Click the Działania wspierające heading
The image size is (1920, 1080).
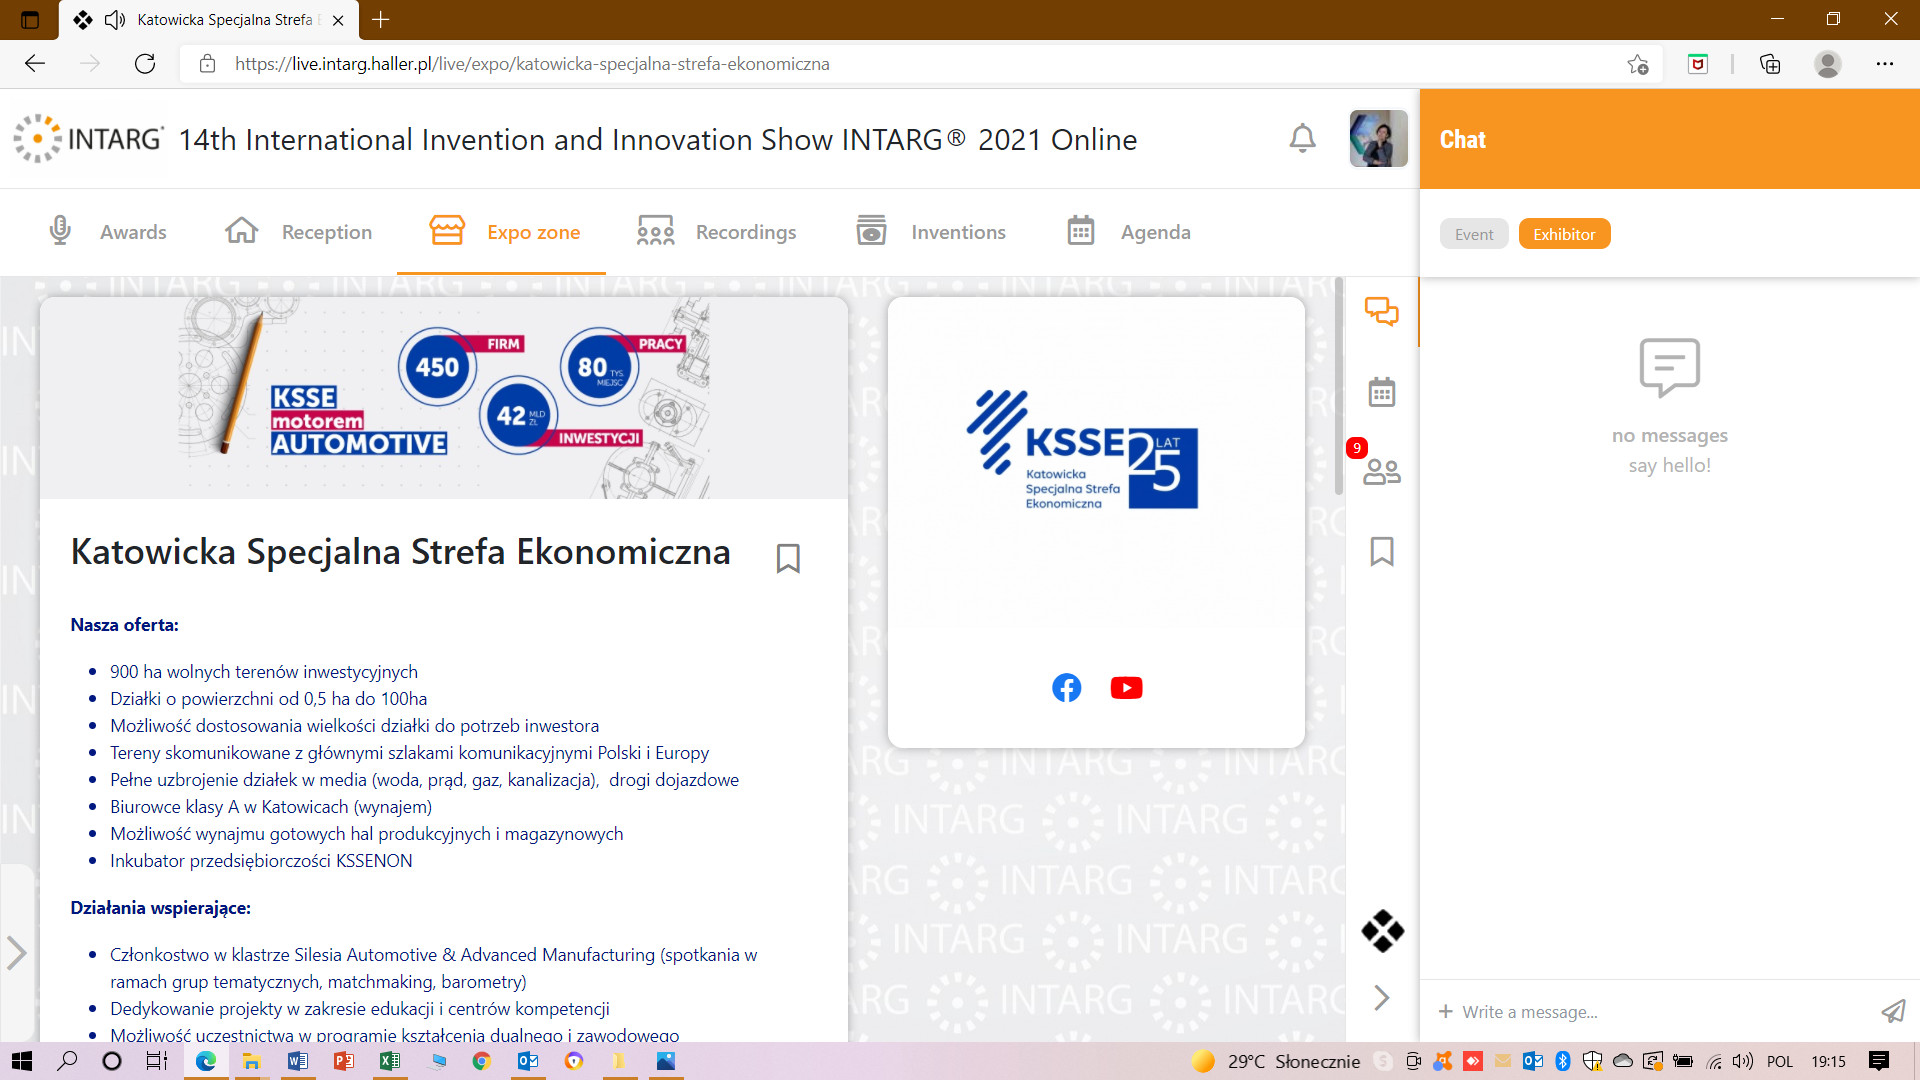coord(160,908)
